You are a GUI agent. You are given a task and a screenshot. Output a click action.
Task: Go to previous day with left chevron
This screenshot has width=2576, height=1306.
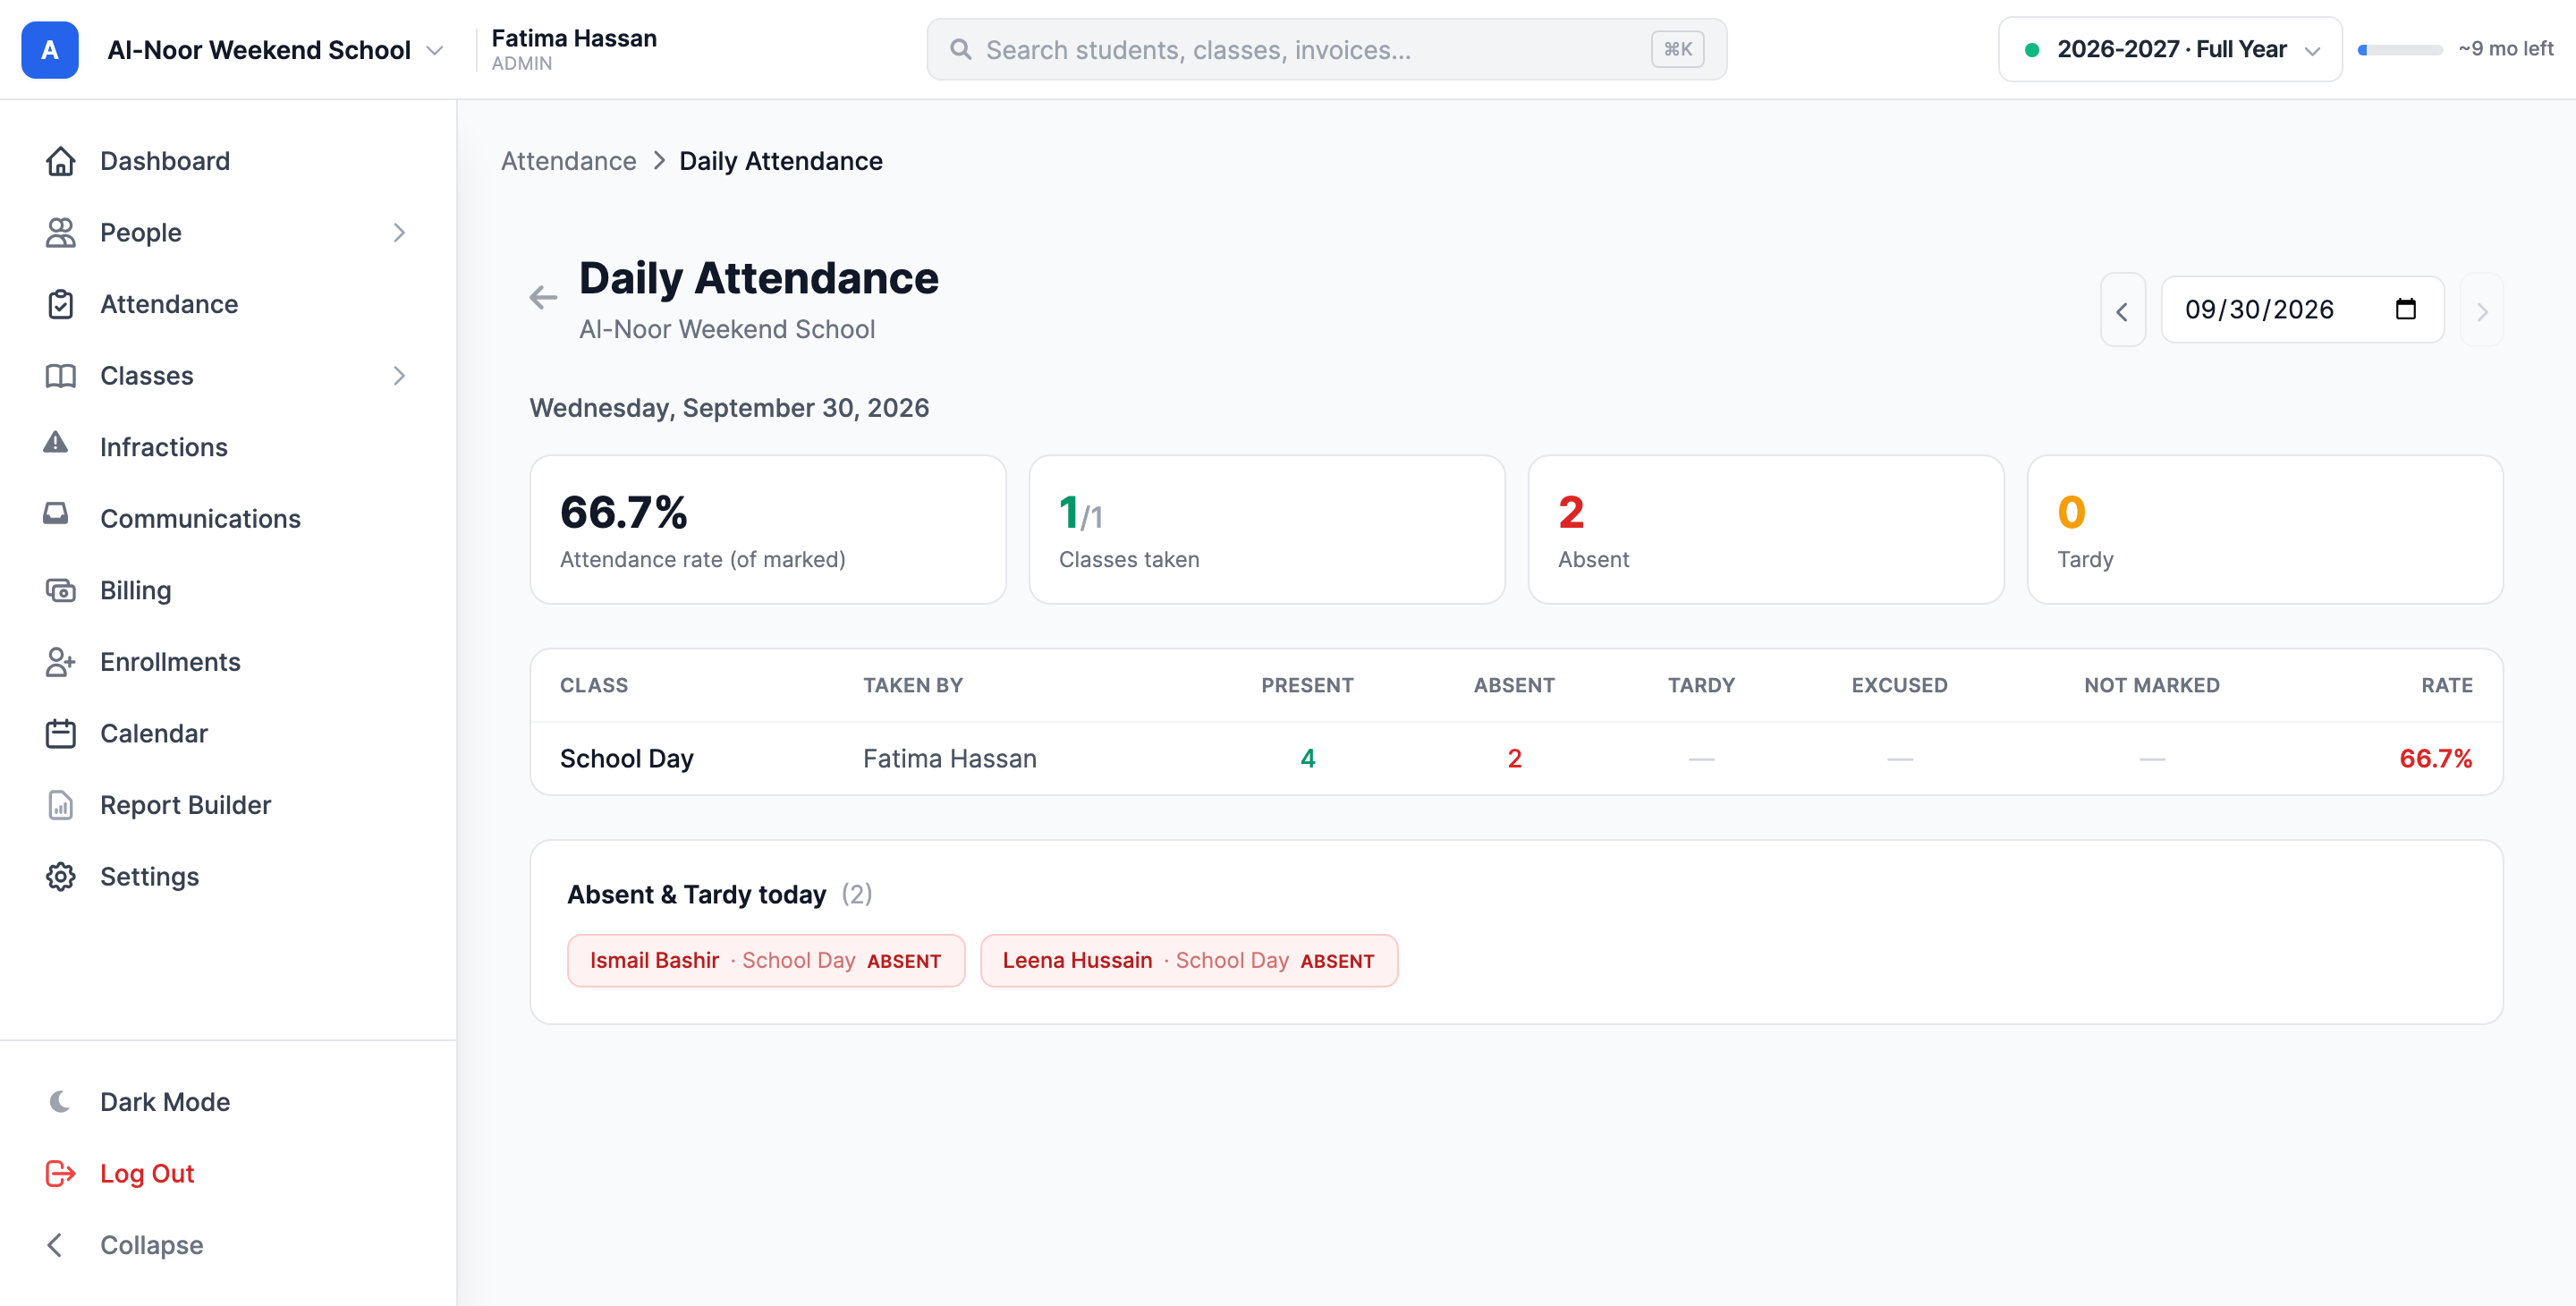coord(2122,310)
